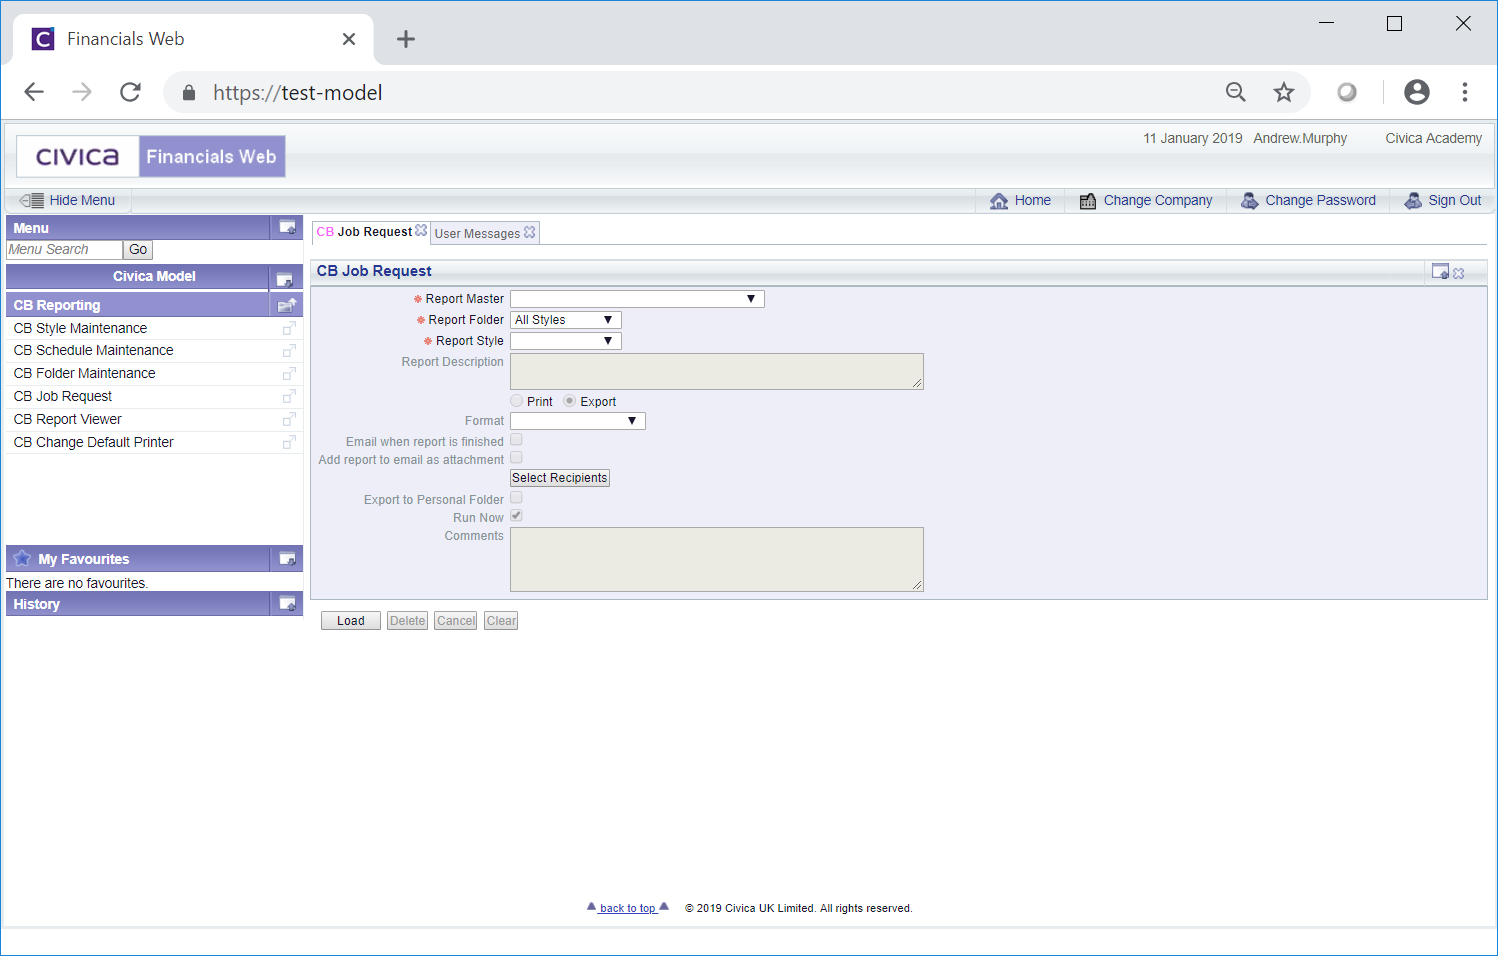1498x956 pixels.
Task: Toggle the History panel icon
Action: tap(287, 604)
